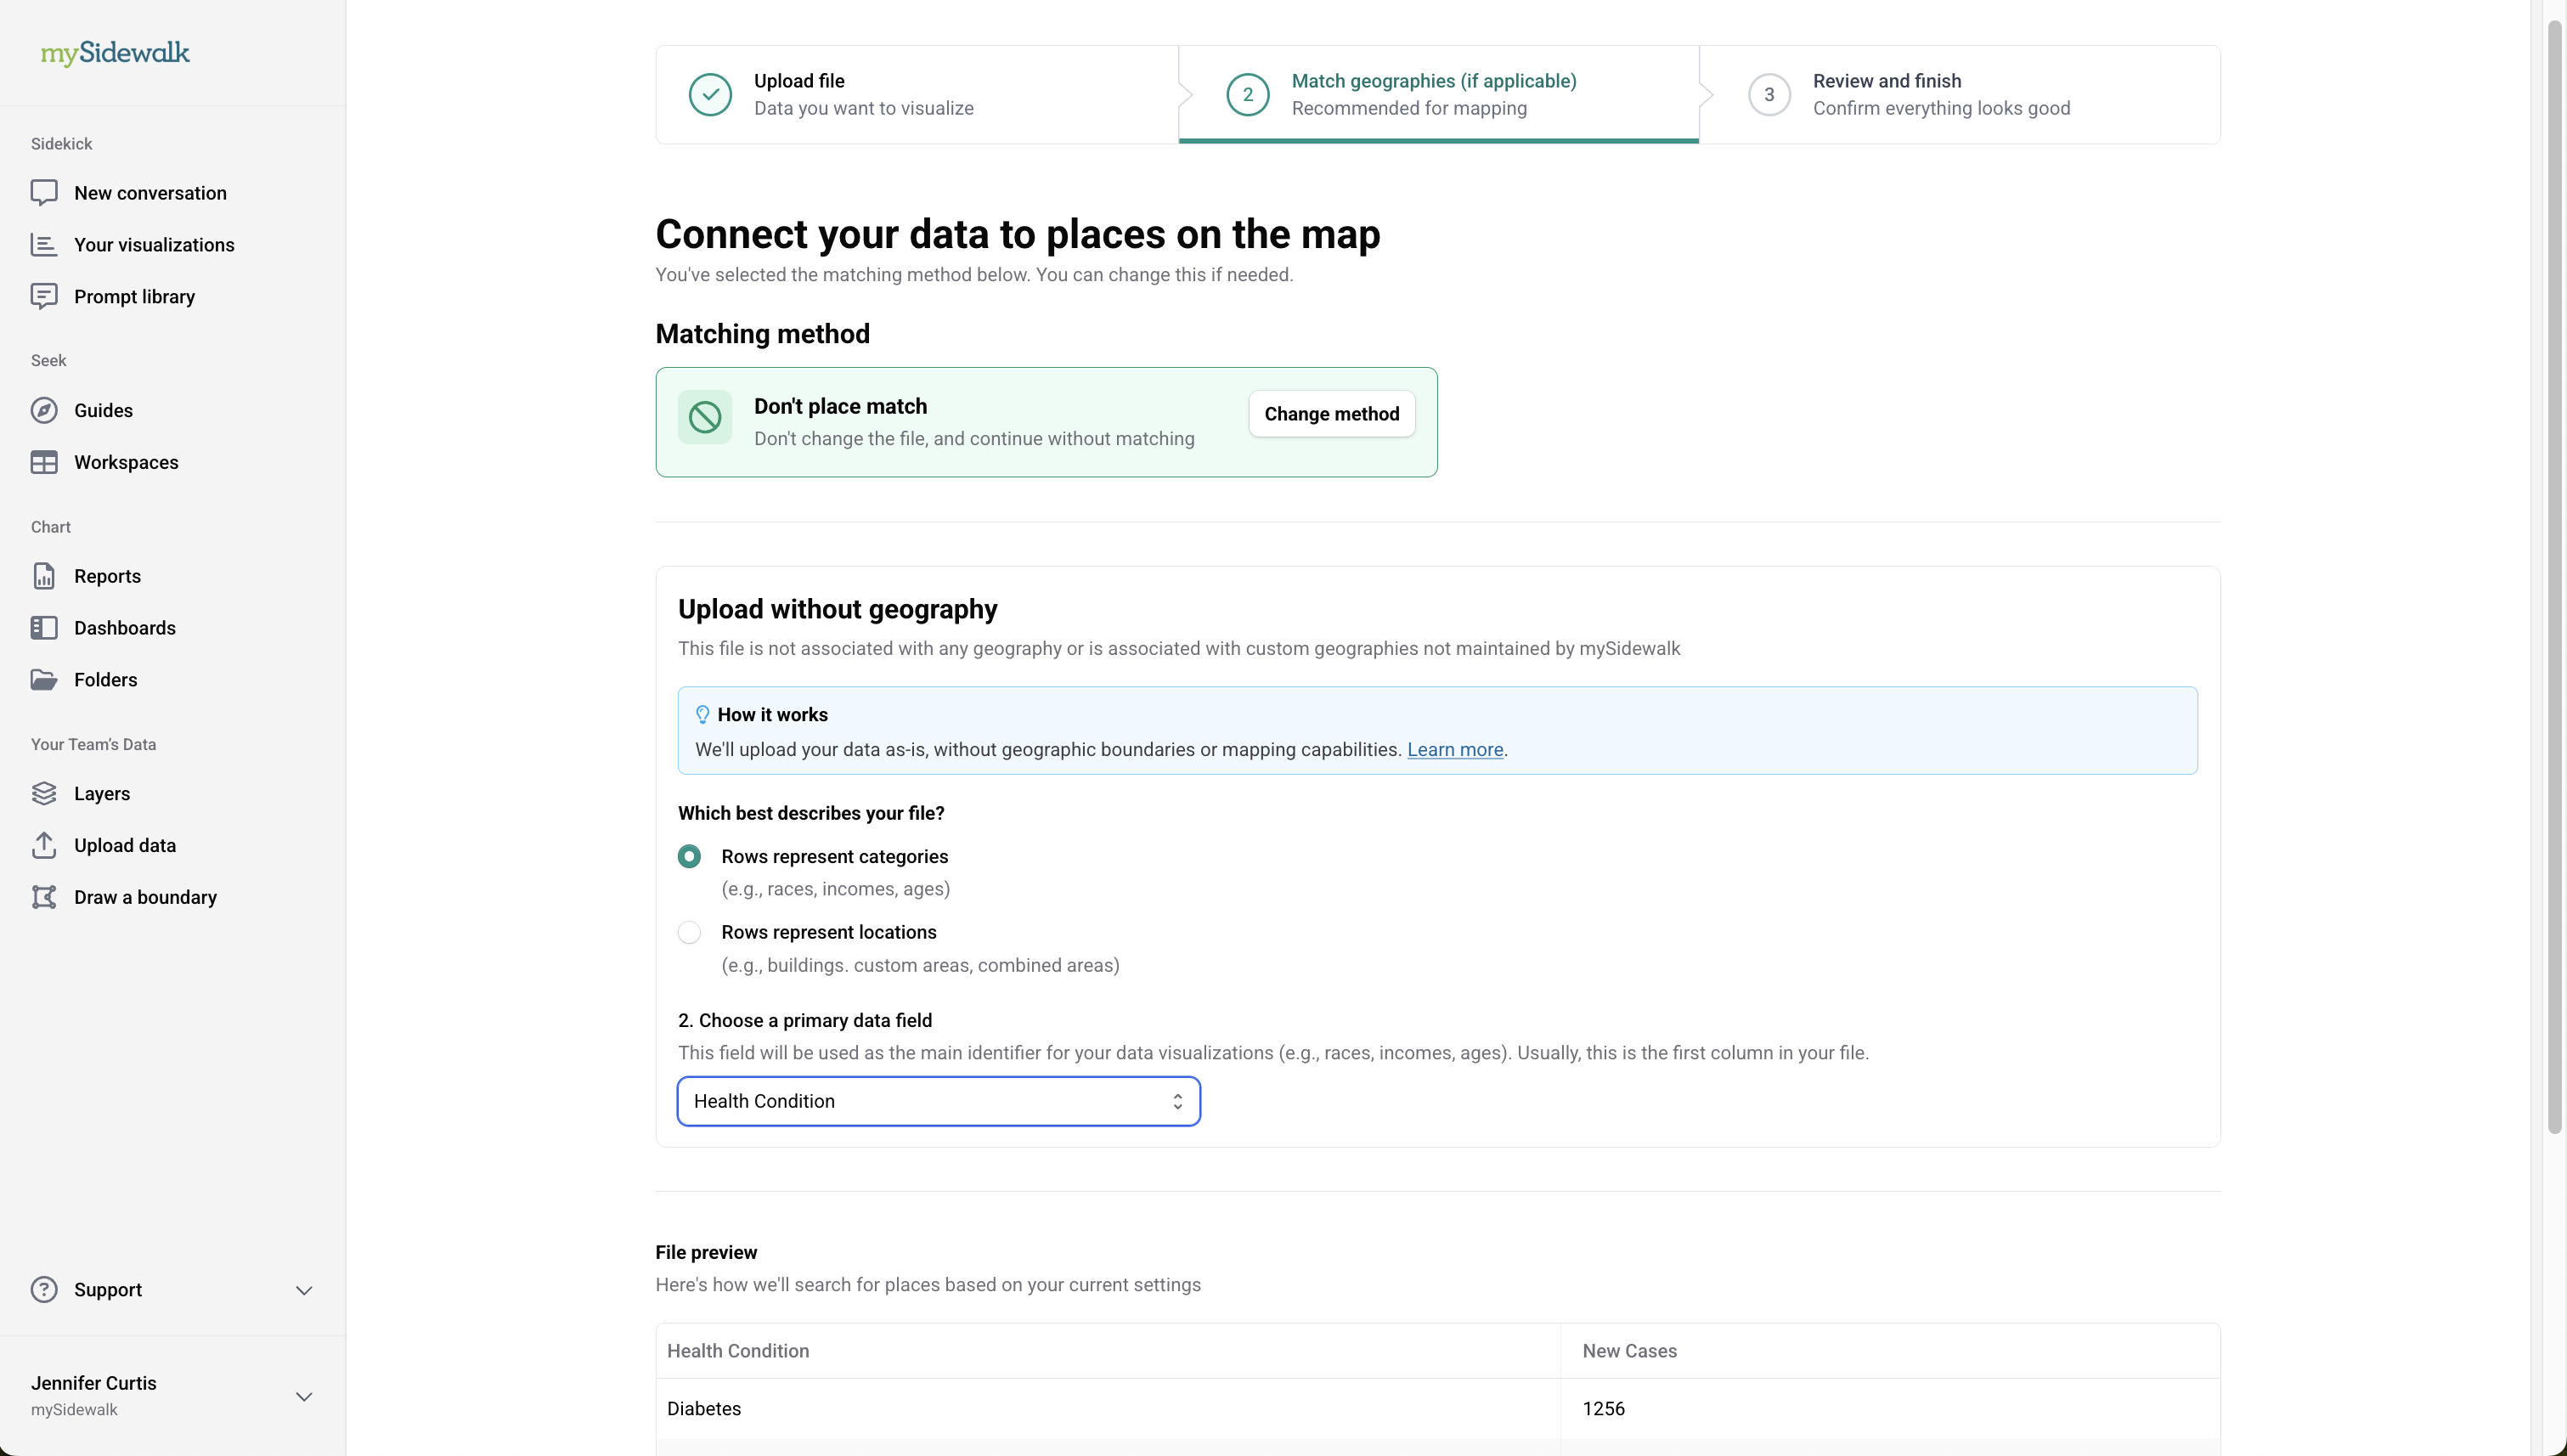Viewport: 2567px width, 1456px height.
Task: Click the Upload data arrow icon
Action: 44,845
